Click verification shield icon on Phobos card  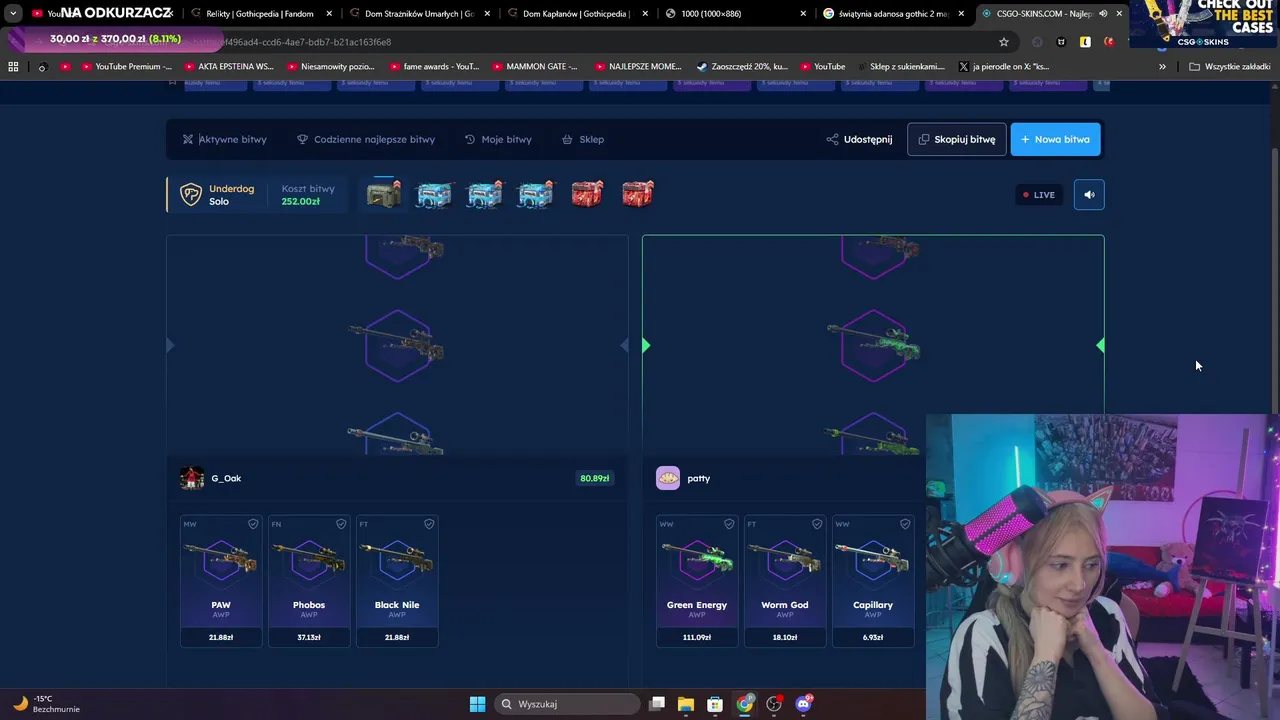[341, 524]
